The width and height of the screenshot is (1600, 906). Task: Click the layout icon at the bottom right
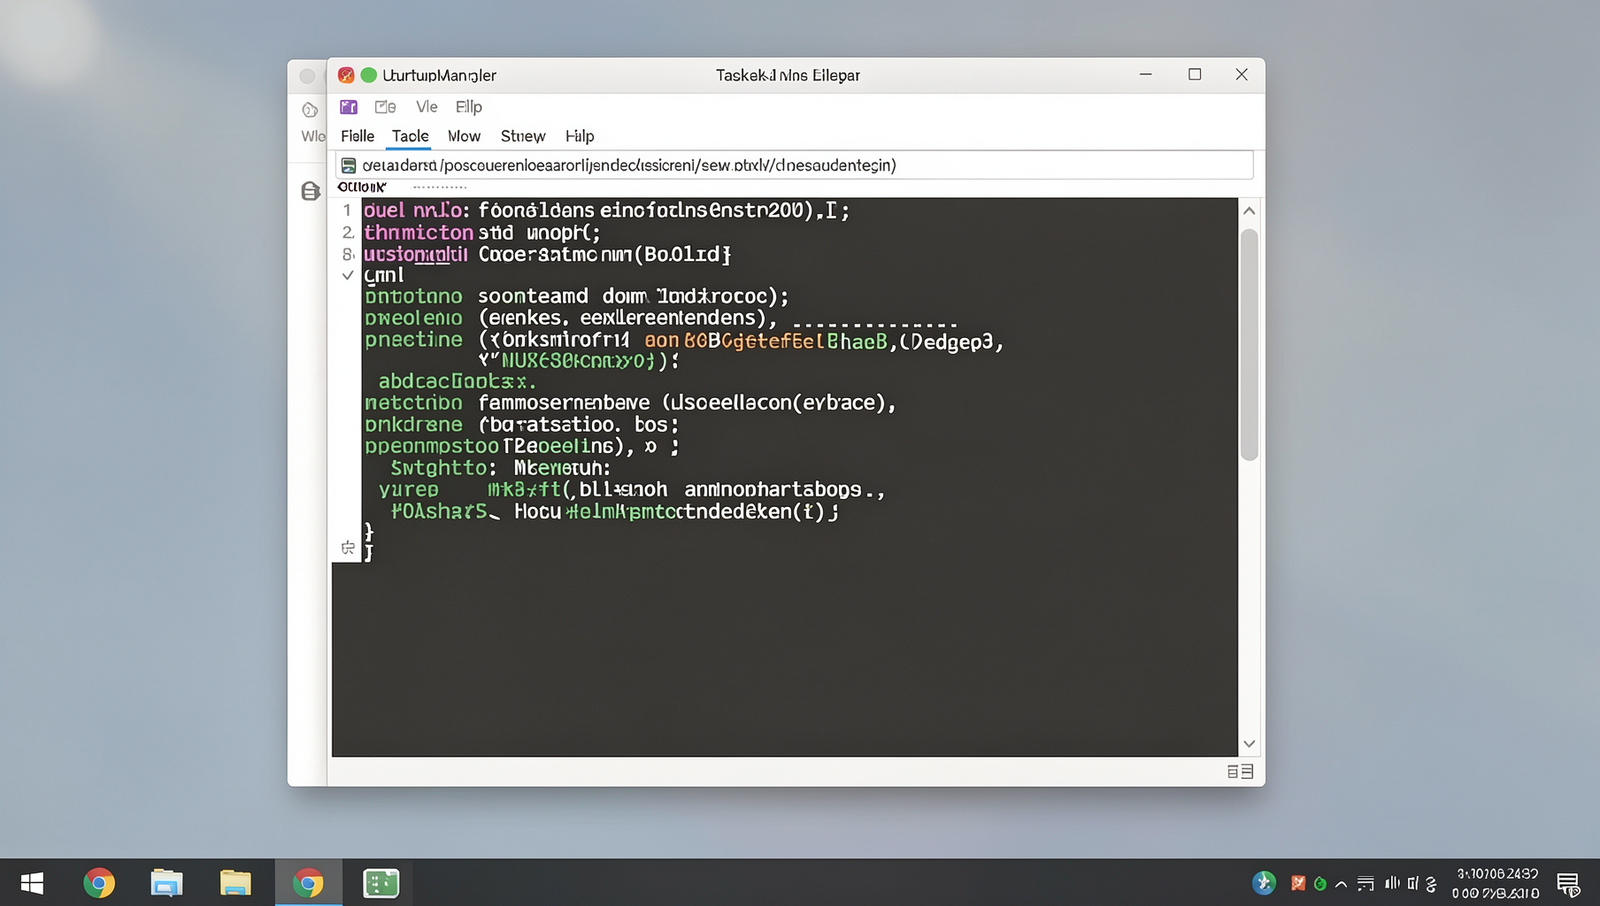[1240, 771]
